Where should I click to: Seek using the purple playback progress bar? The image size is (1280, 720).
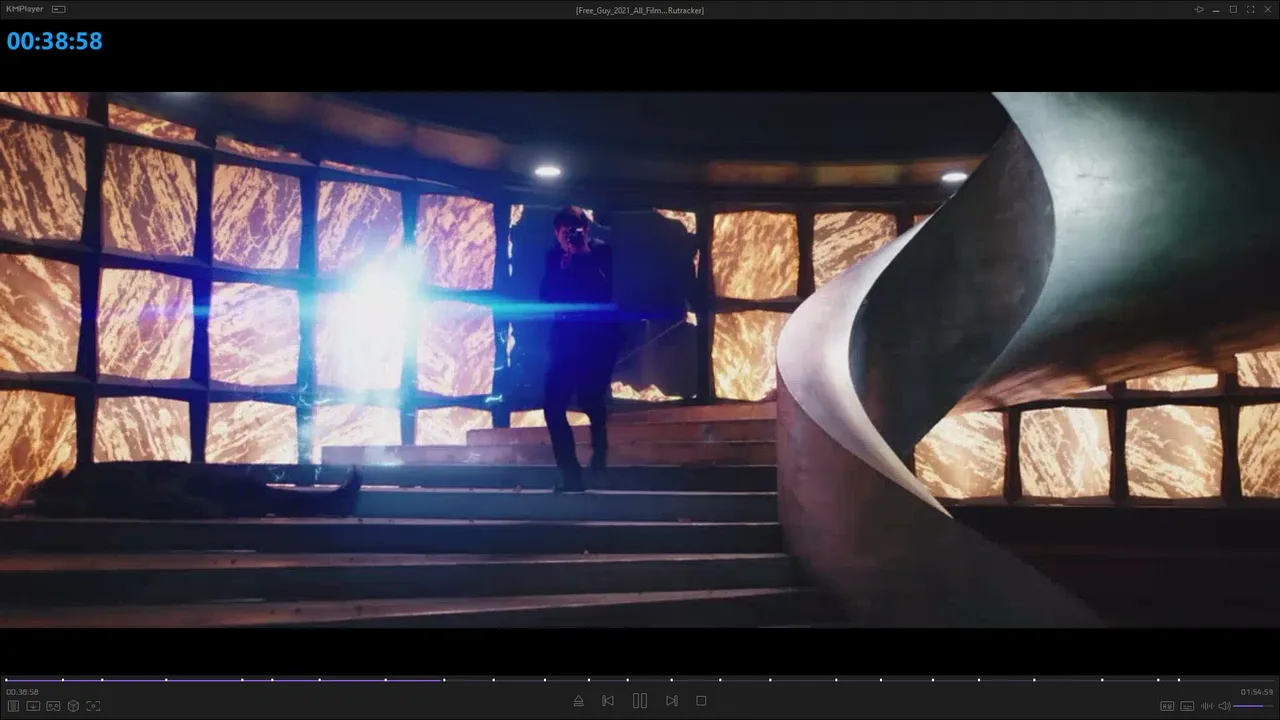(640, 680)
